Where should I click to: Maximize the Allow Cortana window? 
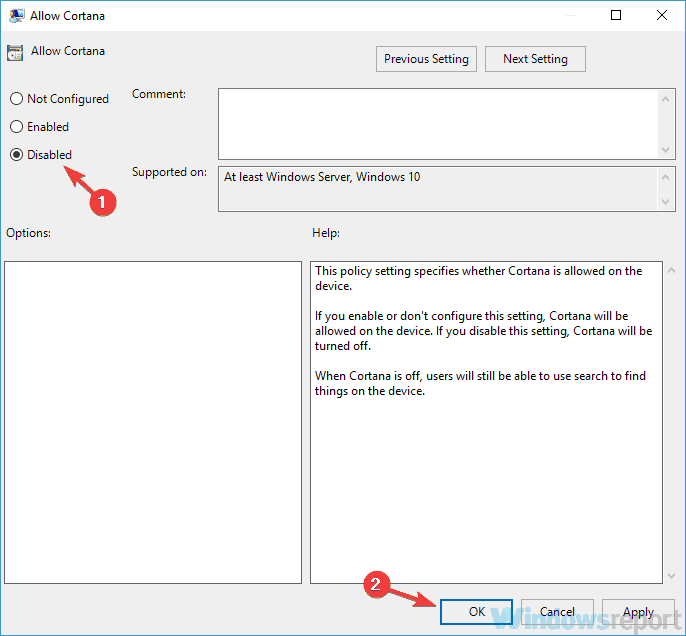[616, 15]
